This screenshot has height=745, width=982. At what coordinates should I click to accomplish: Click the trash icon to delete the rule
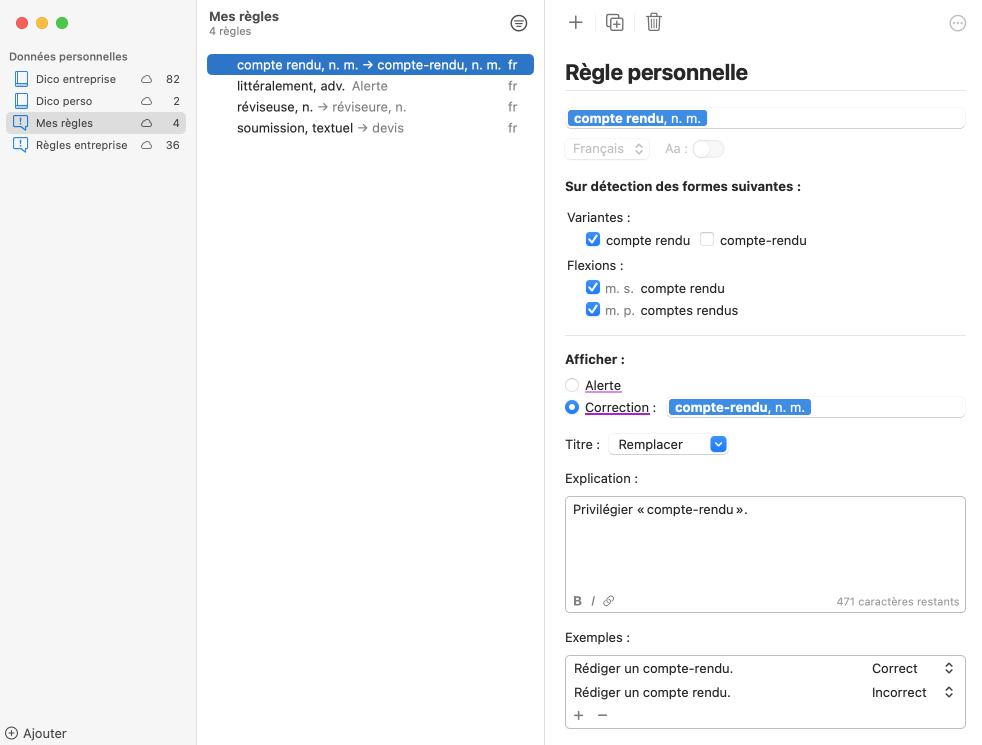pos(653,22)
